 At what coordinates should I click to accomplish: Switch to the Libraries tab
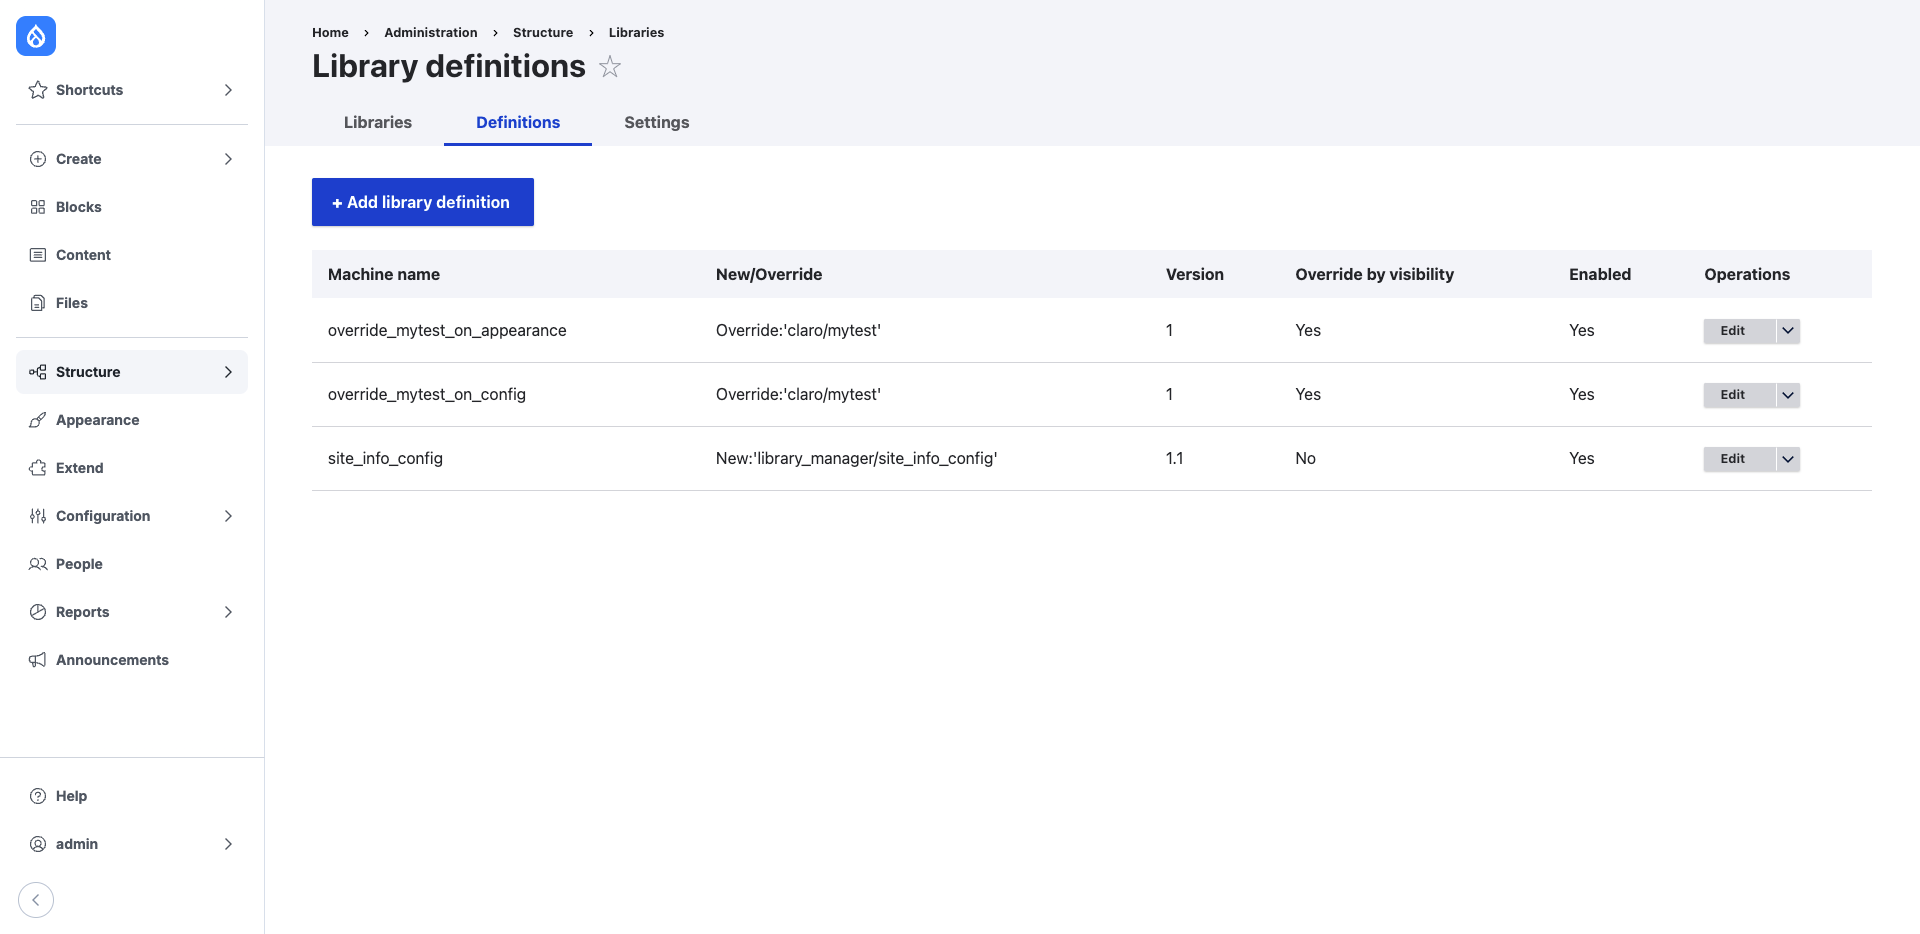point(377,122)
